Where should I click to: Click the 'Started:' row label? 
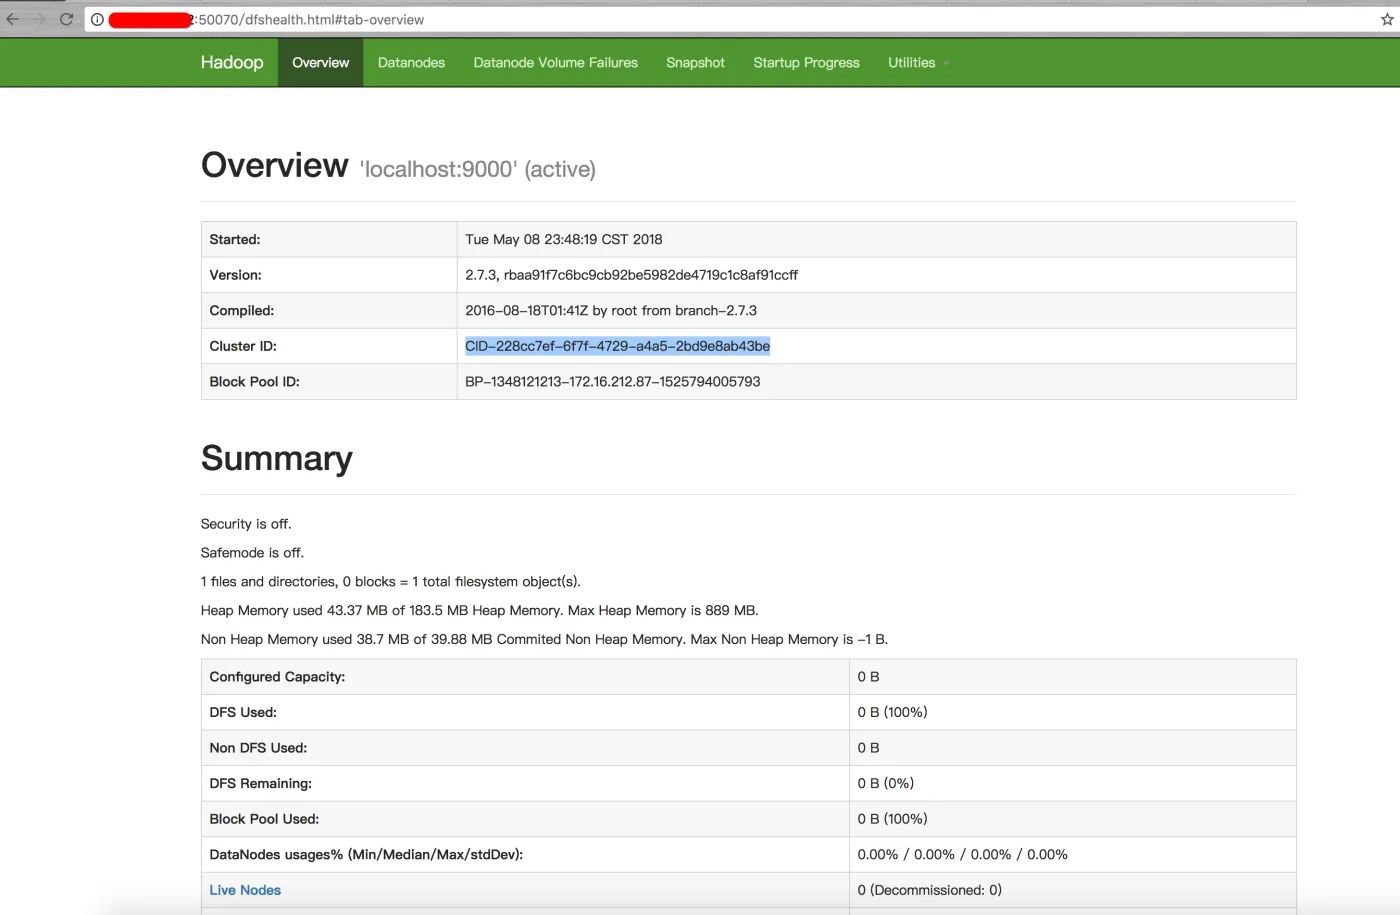(235, 239)
